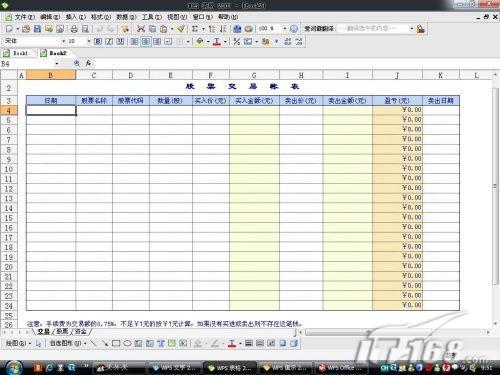
Task: Click the Open file folder icon
Action: pos(26,29)
